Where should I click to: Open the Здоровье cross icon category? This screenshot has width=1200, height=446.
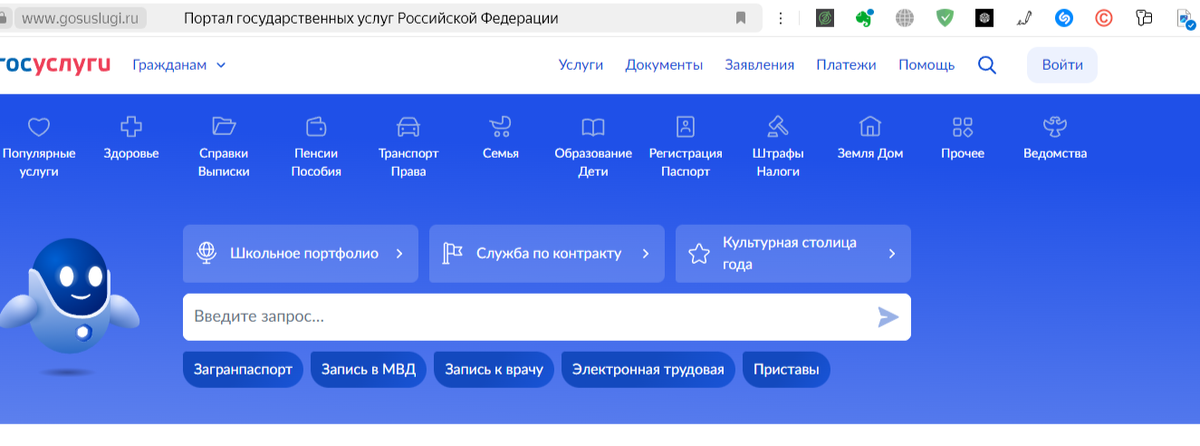(131, 138)
